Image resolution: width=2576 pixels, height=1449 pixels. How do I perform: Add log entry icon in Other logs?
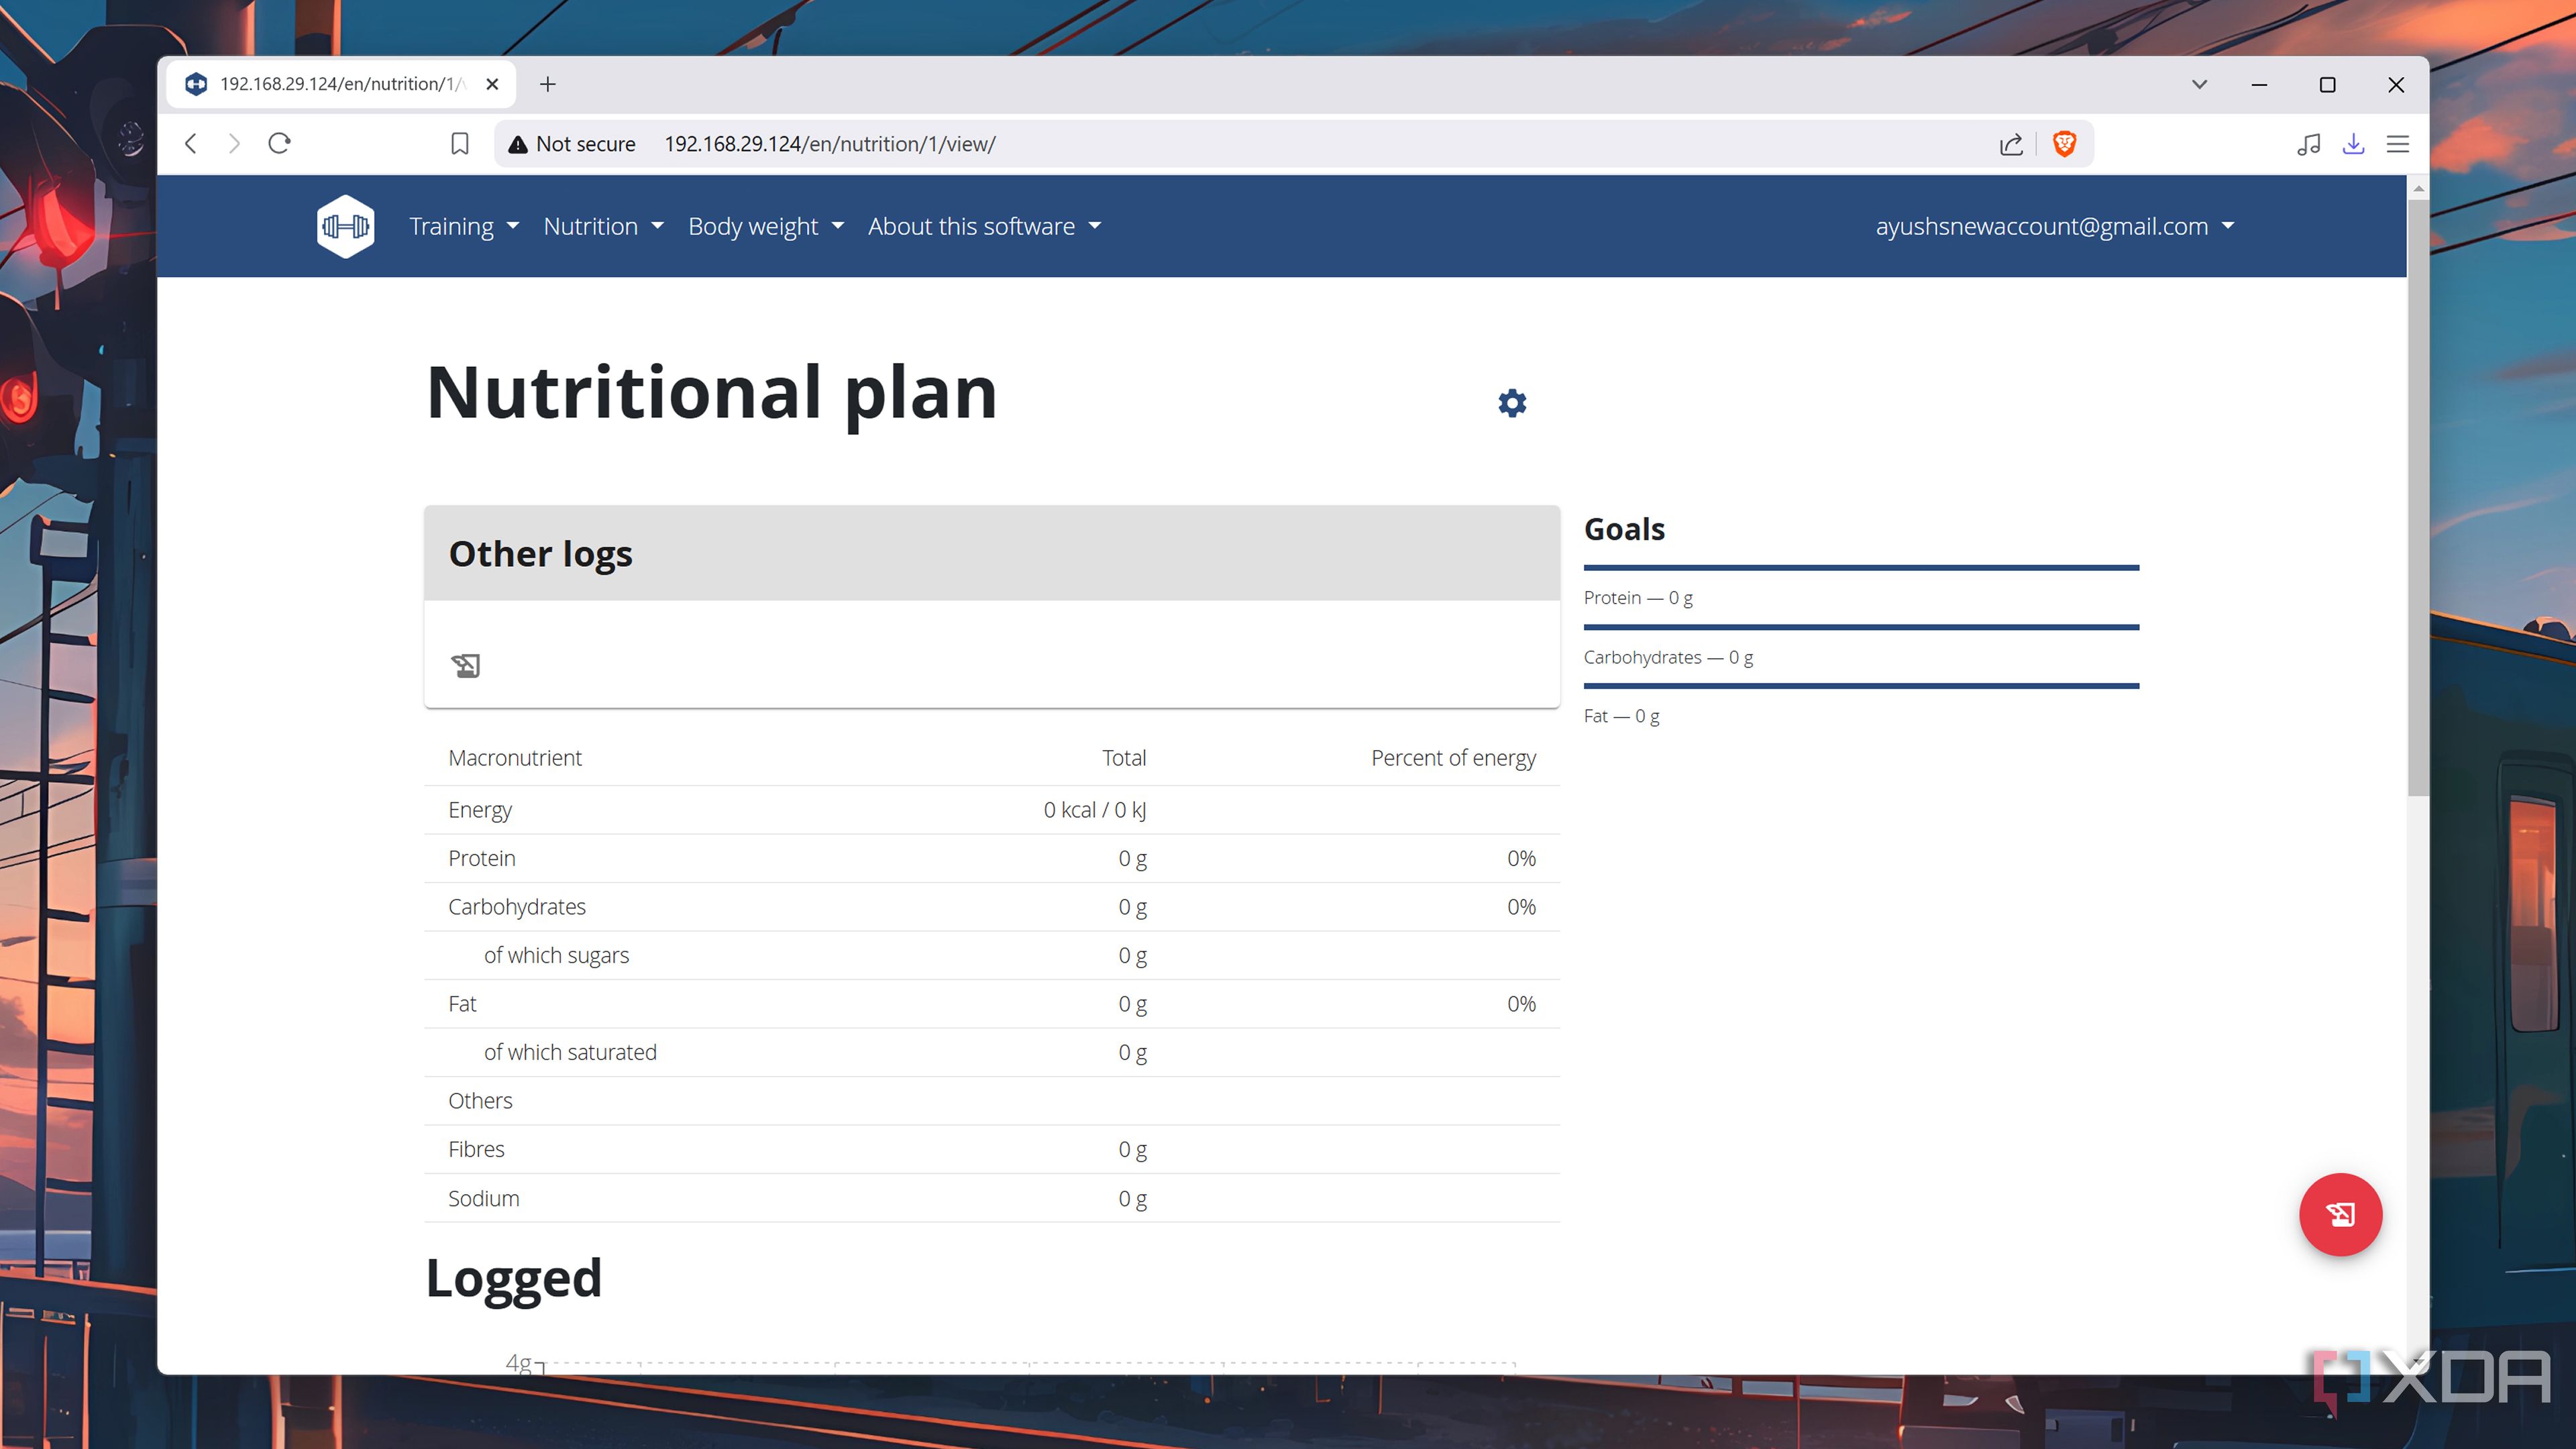(465, 665)
